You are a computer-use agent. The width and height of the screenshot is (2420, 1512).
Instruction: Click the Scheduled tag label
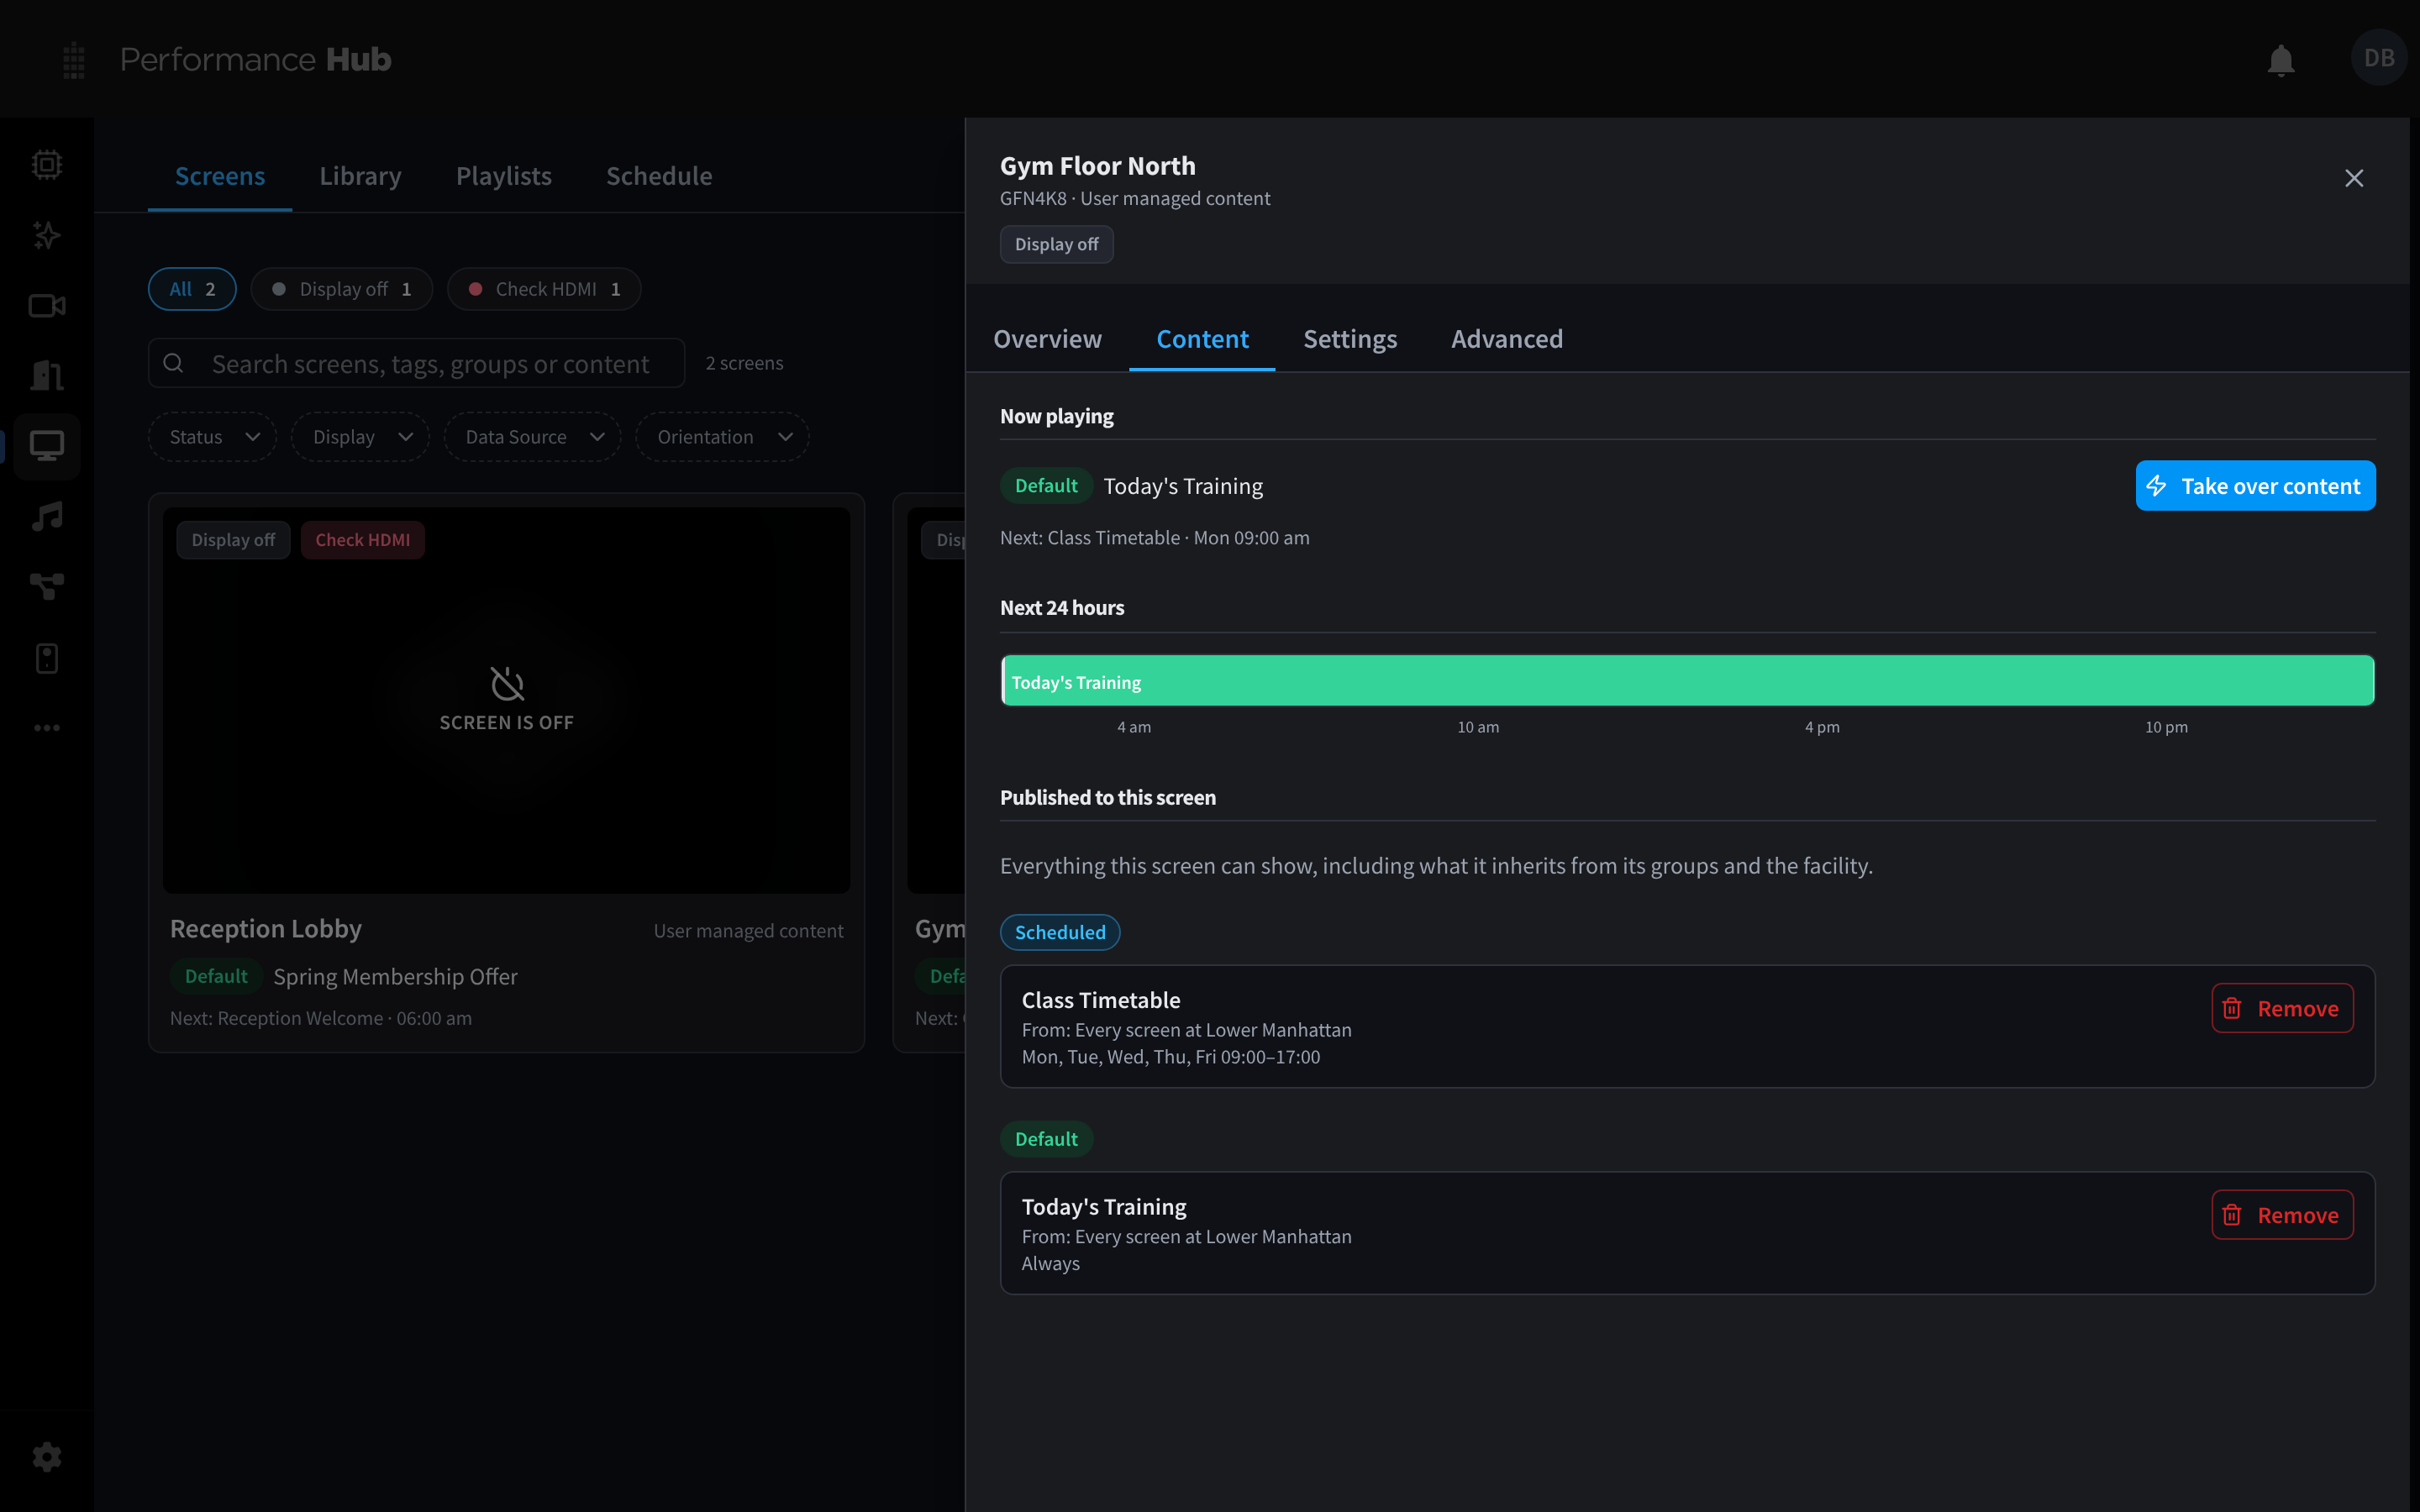point(1060,932)
